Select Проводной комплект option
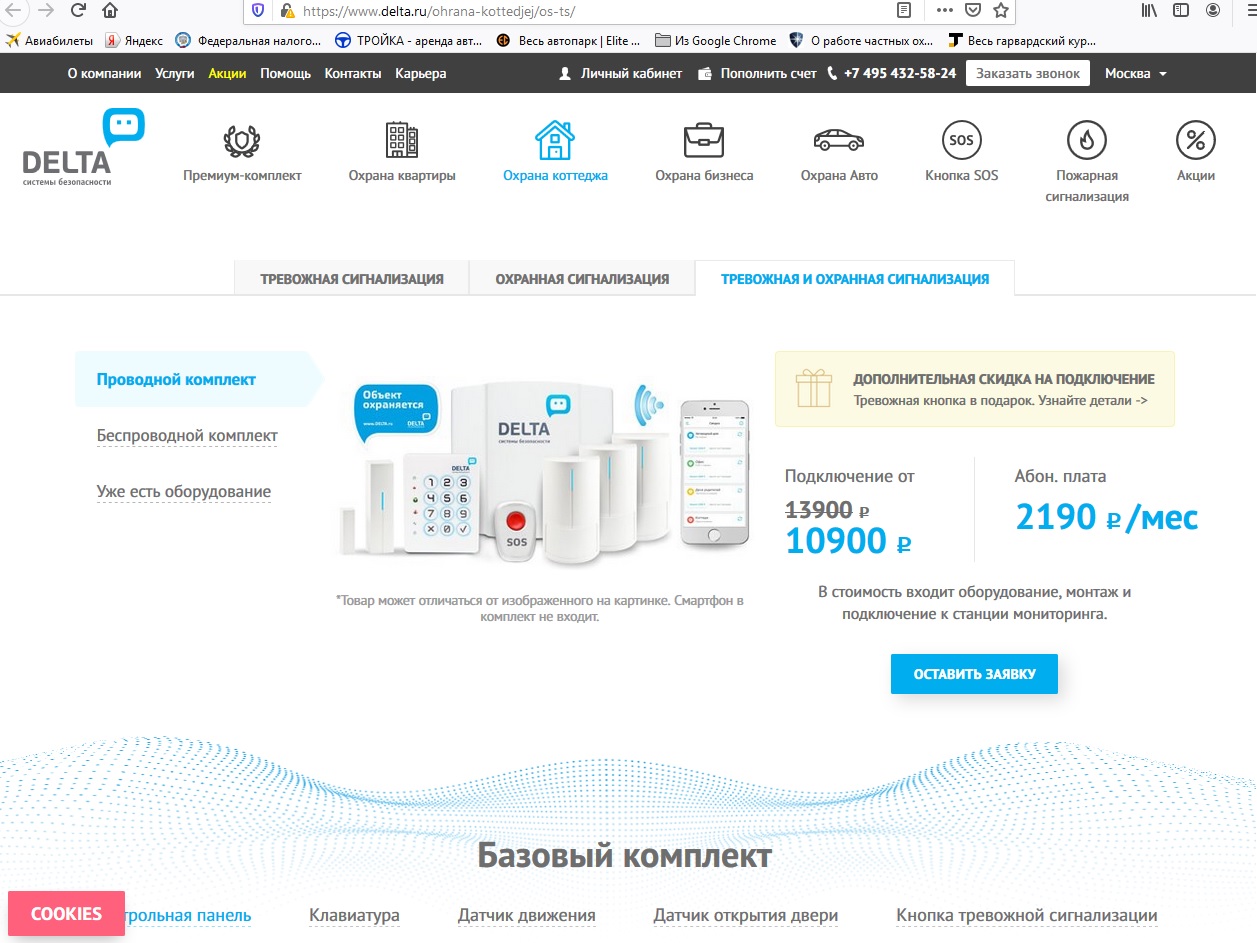The image size is (1257, 943). coord(176,380)
